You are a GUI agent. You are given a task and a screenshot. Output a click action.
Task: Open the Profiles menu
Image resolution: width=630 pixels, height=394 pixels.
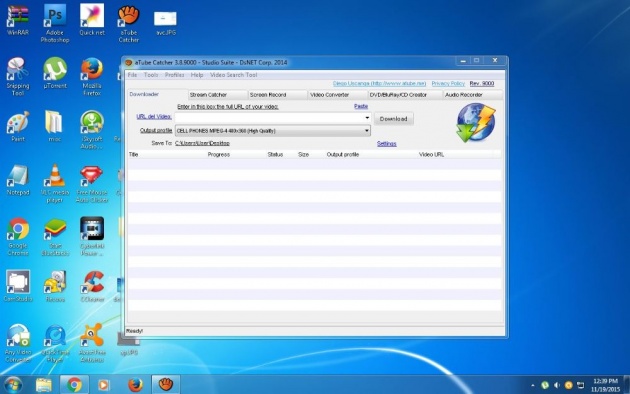pos(174,75)
